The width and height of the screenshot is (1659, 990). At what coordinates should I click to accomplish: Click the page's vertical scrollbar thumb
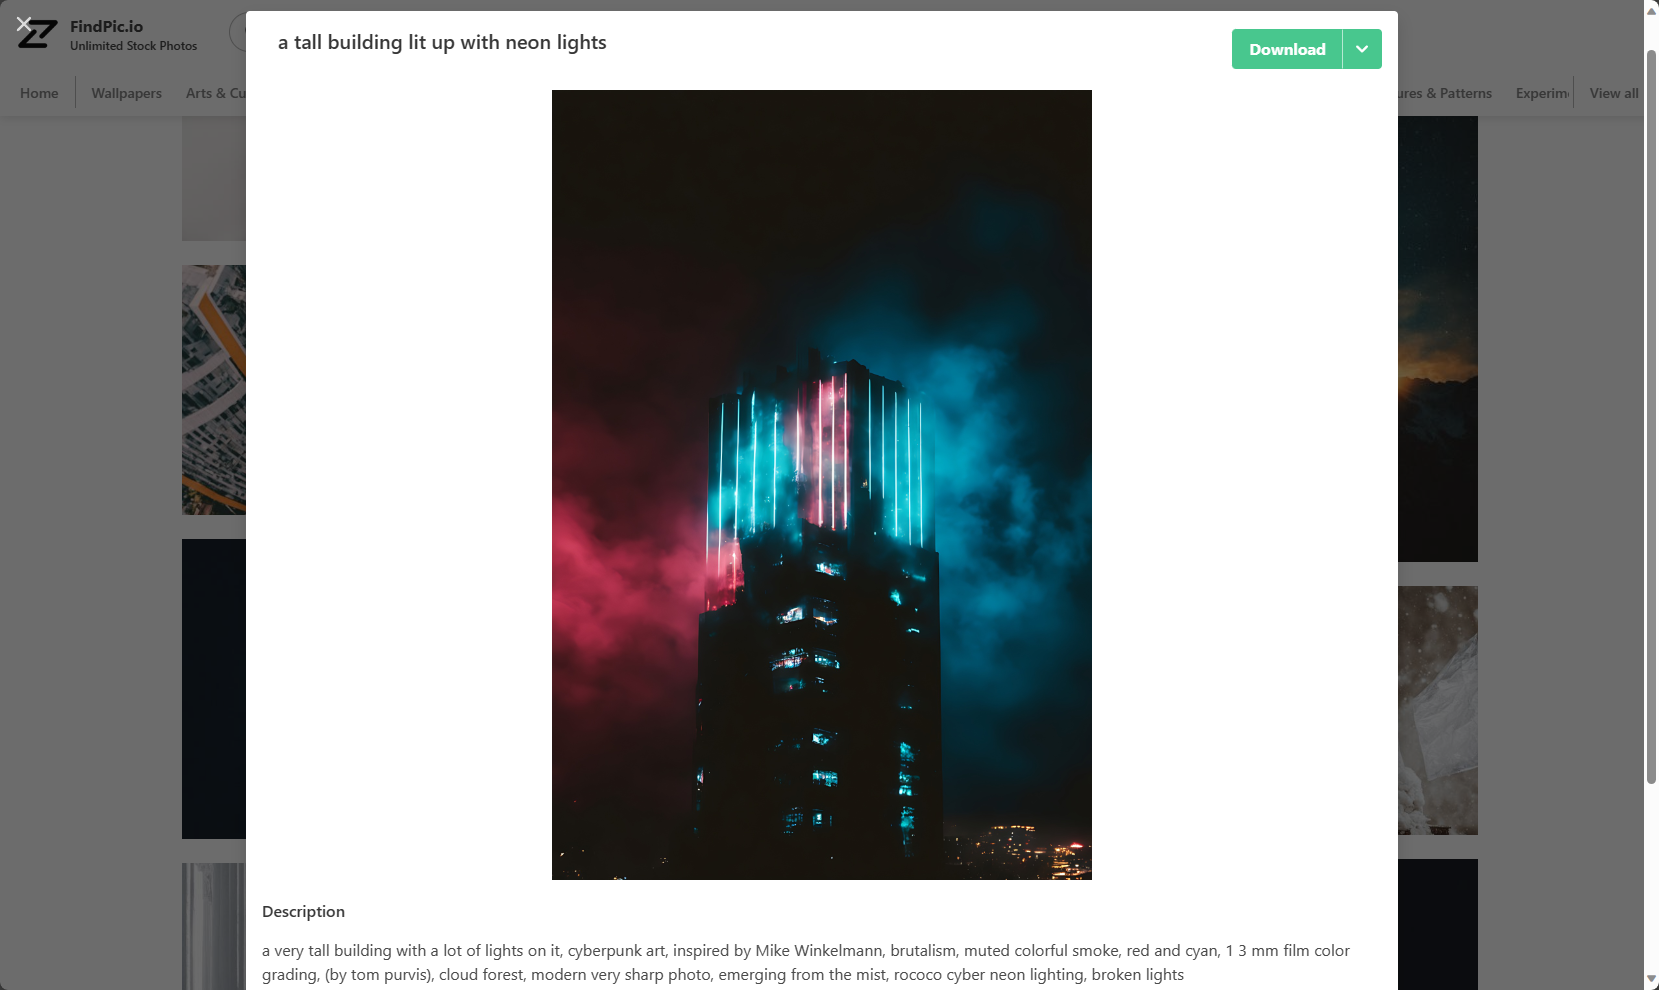pos(1651,415)
